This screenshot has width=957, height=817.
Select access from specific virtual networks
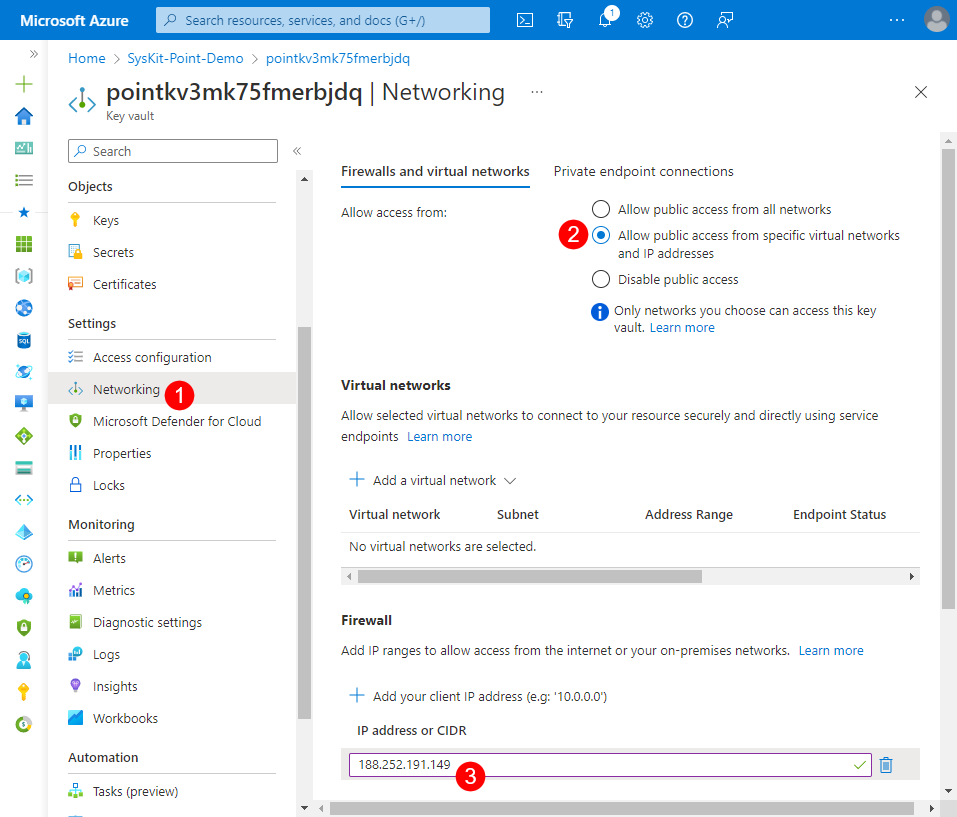pos(600,236)
